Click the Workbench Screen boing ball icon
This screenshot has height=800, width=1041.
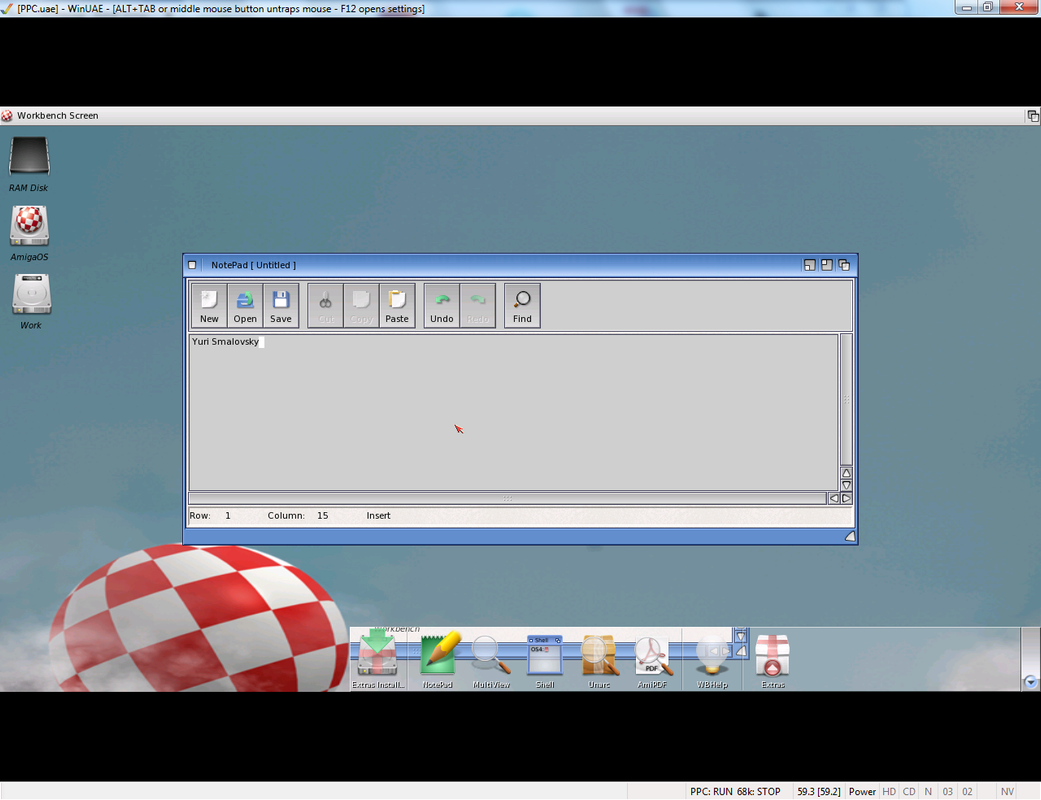7,116
